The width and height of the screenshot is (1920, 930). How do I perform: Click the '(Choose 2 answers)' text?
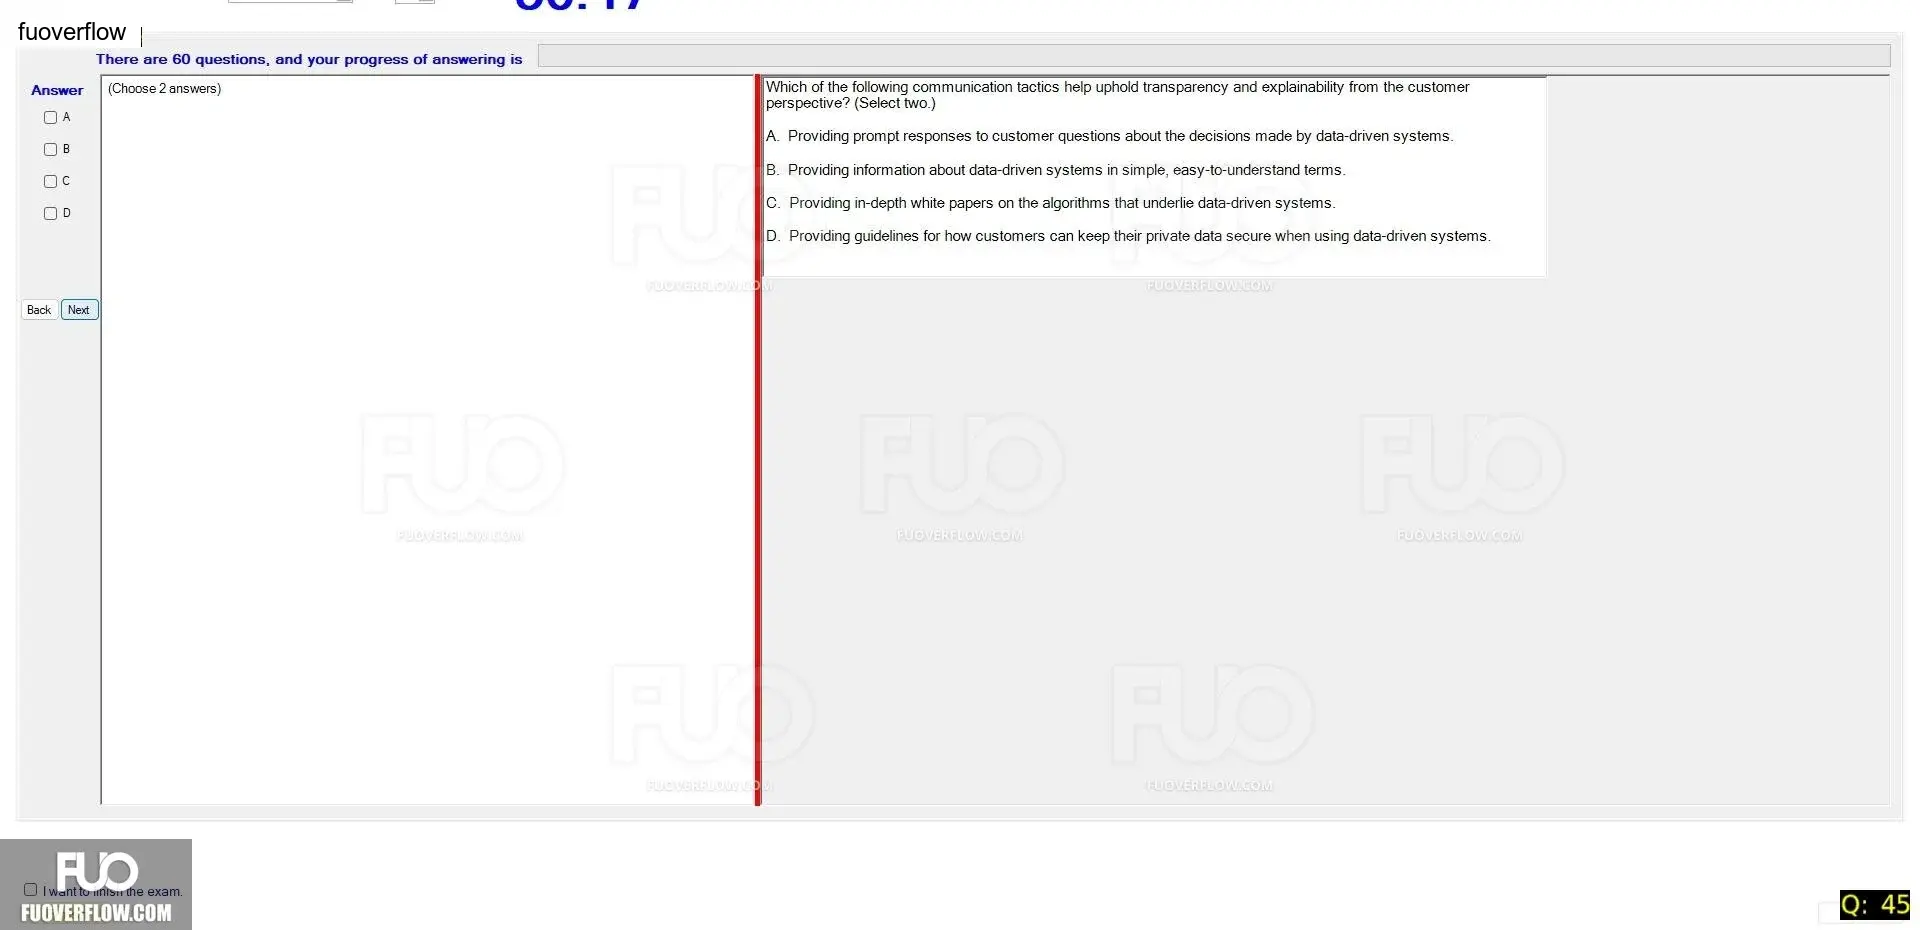coord(165,89)
